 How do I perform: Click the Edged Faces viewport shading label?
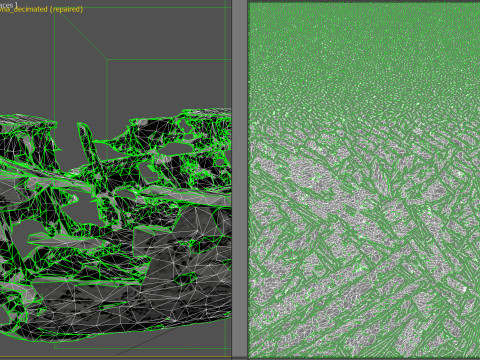click(8, 5)
